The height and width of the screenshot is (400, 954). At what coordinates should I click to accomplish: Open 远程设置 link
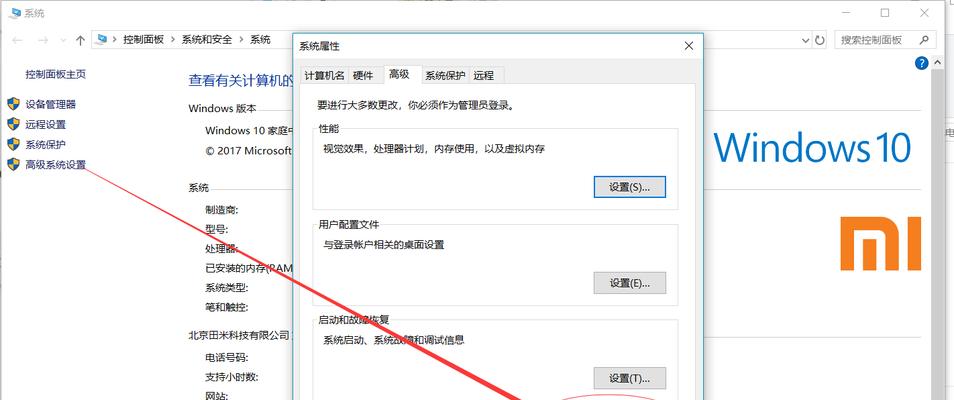pos(46,124)
